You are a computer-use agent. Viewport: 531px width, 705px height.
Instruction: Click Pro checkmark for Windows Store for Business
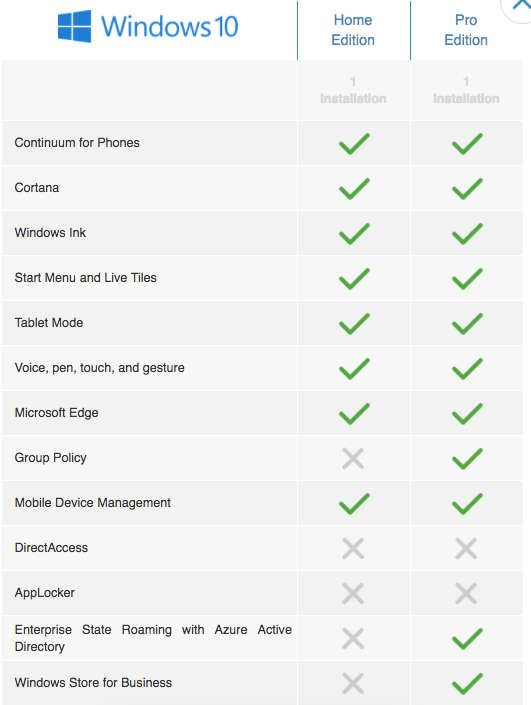(467, 683)
